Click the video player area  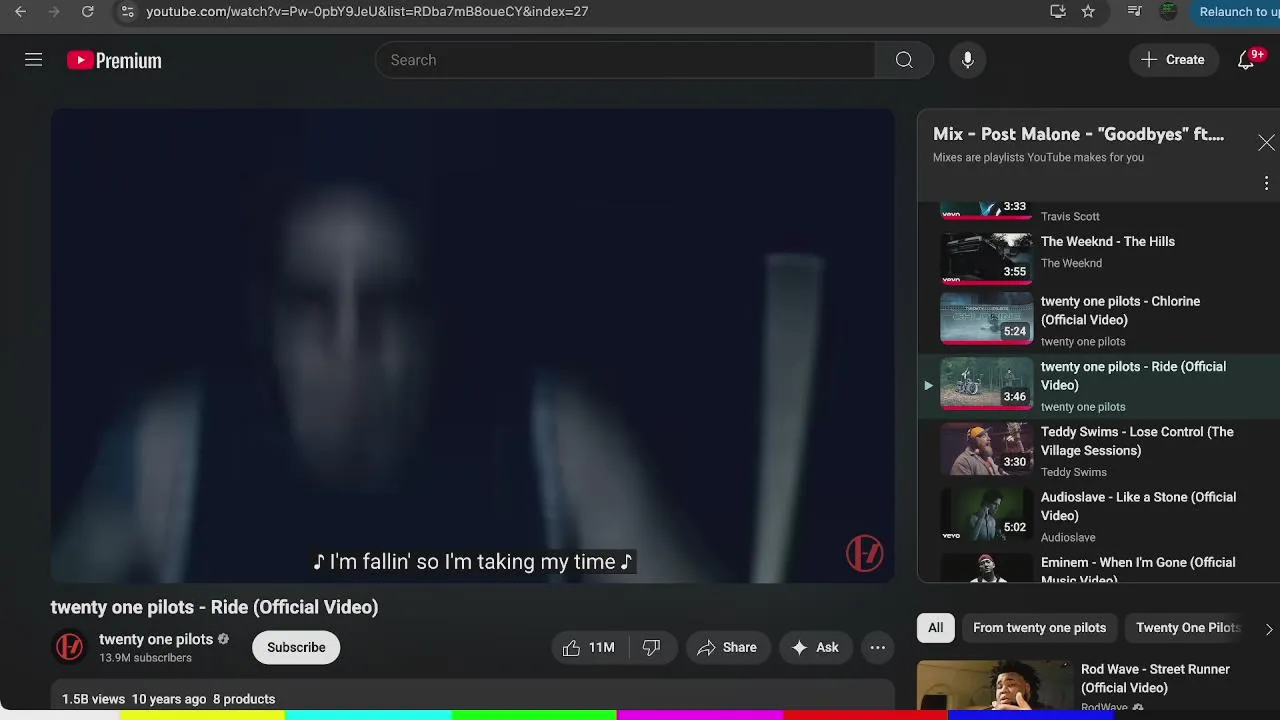click(x=472, y=345)
